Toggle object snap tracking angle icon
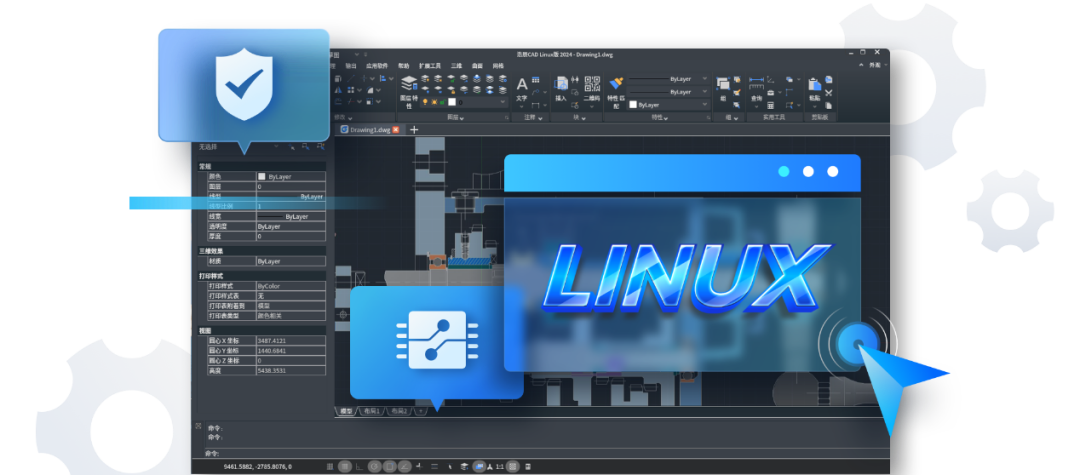The height and width of the screenshot is (475, 1080). tap(404, 466)
